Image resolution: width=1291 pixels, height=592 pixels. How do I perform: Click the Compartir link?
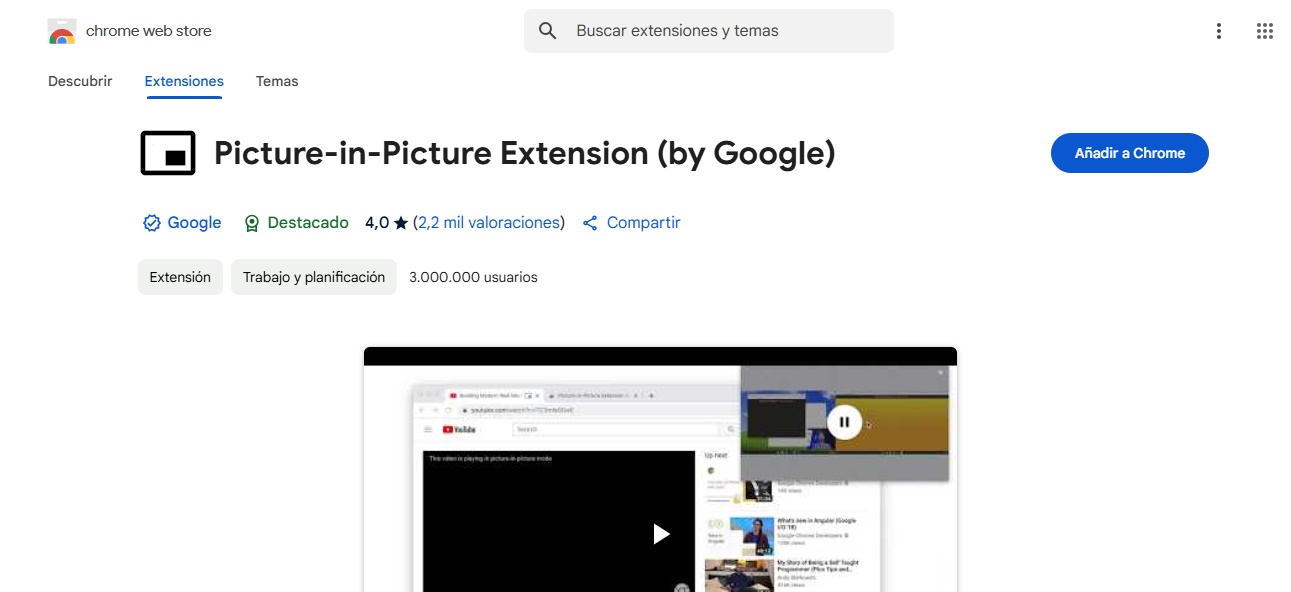click(x=643, y=223)
